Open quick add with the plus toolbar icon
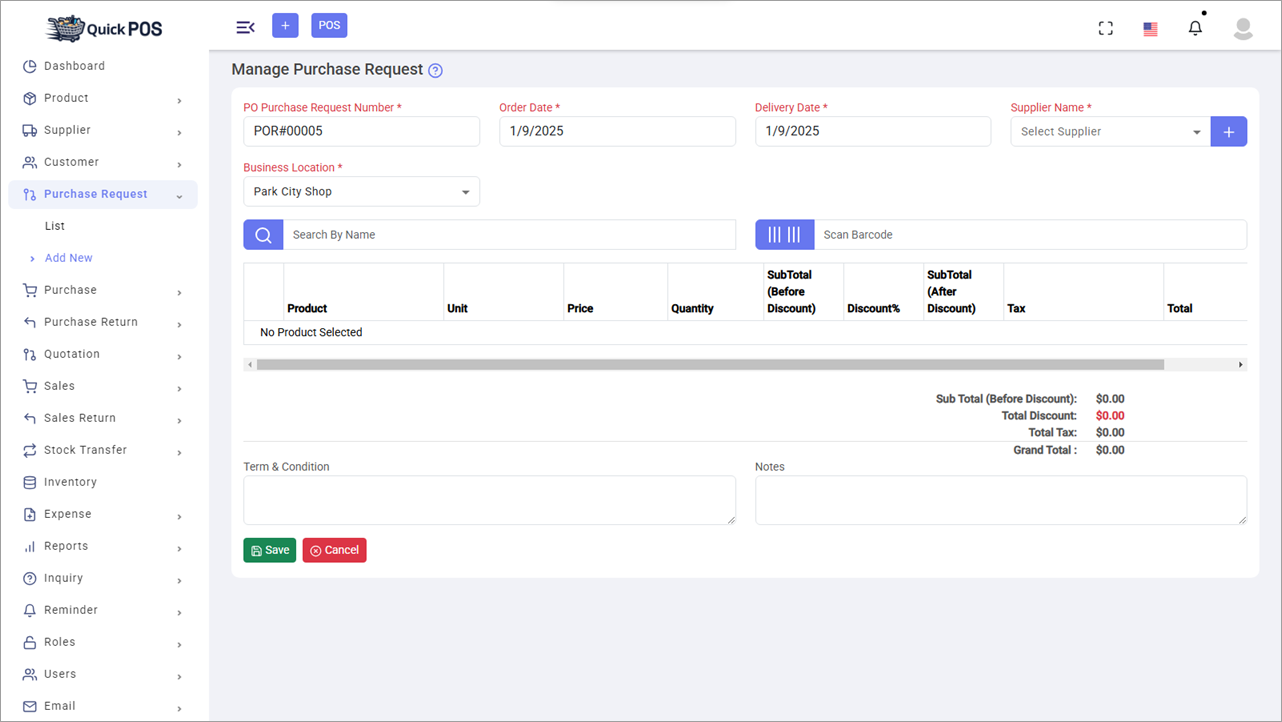Viewport: 1282px width, 722px height. click(285, 25)
